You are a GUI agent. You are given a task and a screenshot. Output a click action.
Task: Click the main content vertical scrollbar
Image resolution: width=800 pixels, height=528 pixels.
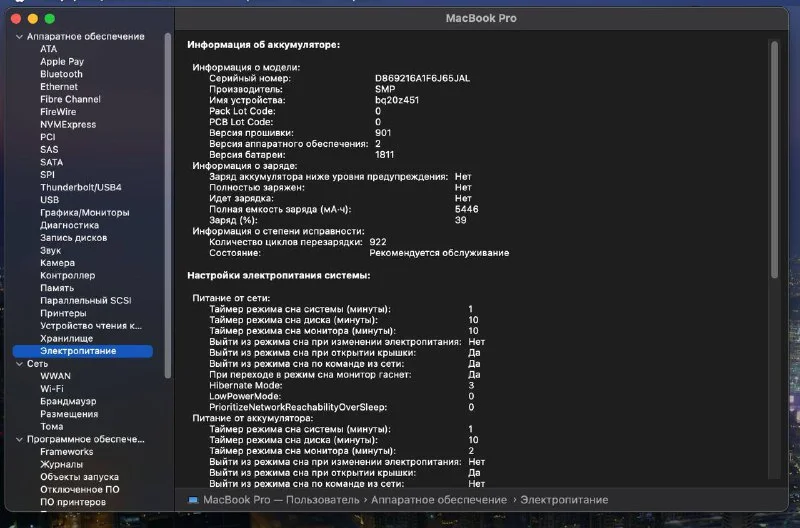773,160
